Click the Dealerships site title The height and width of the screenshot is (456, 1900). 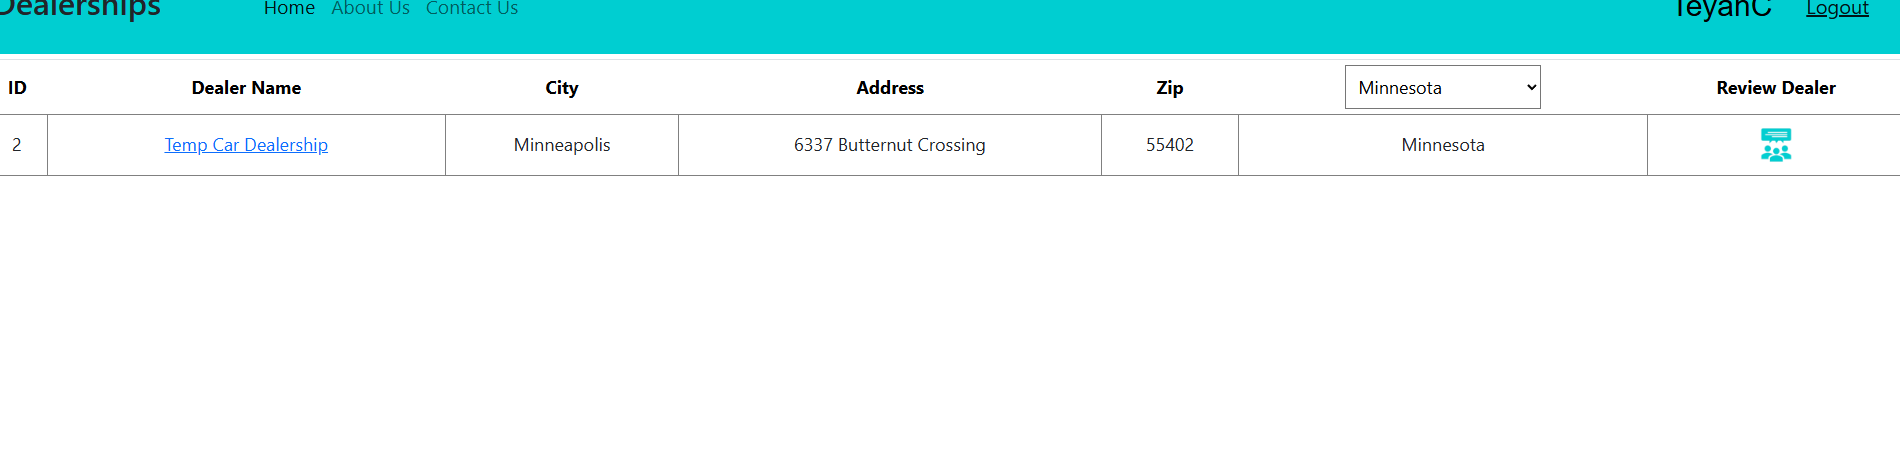tap(80, 9)
